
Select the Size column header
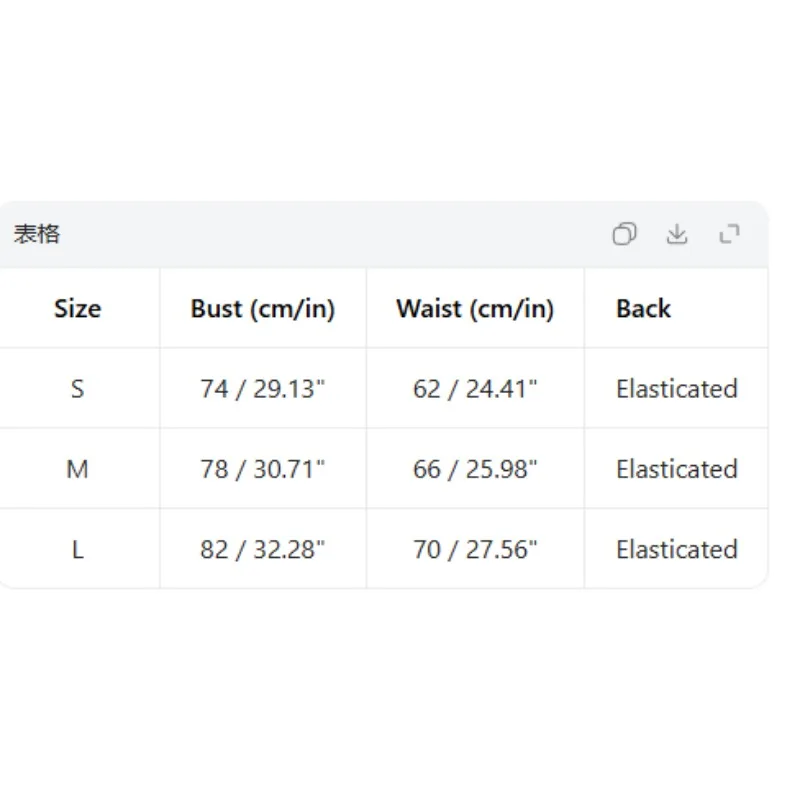pos(78,309)
